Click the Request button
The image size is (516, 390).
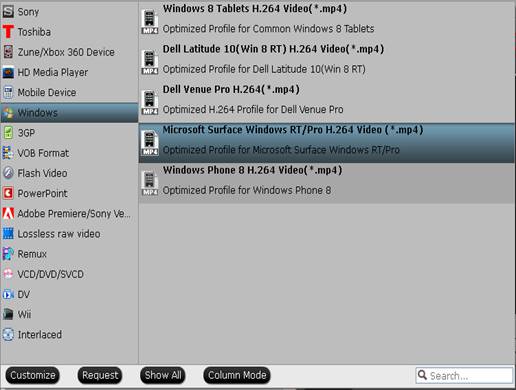[100, 375]
